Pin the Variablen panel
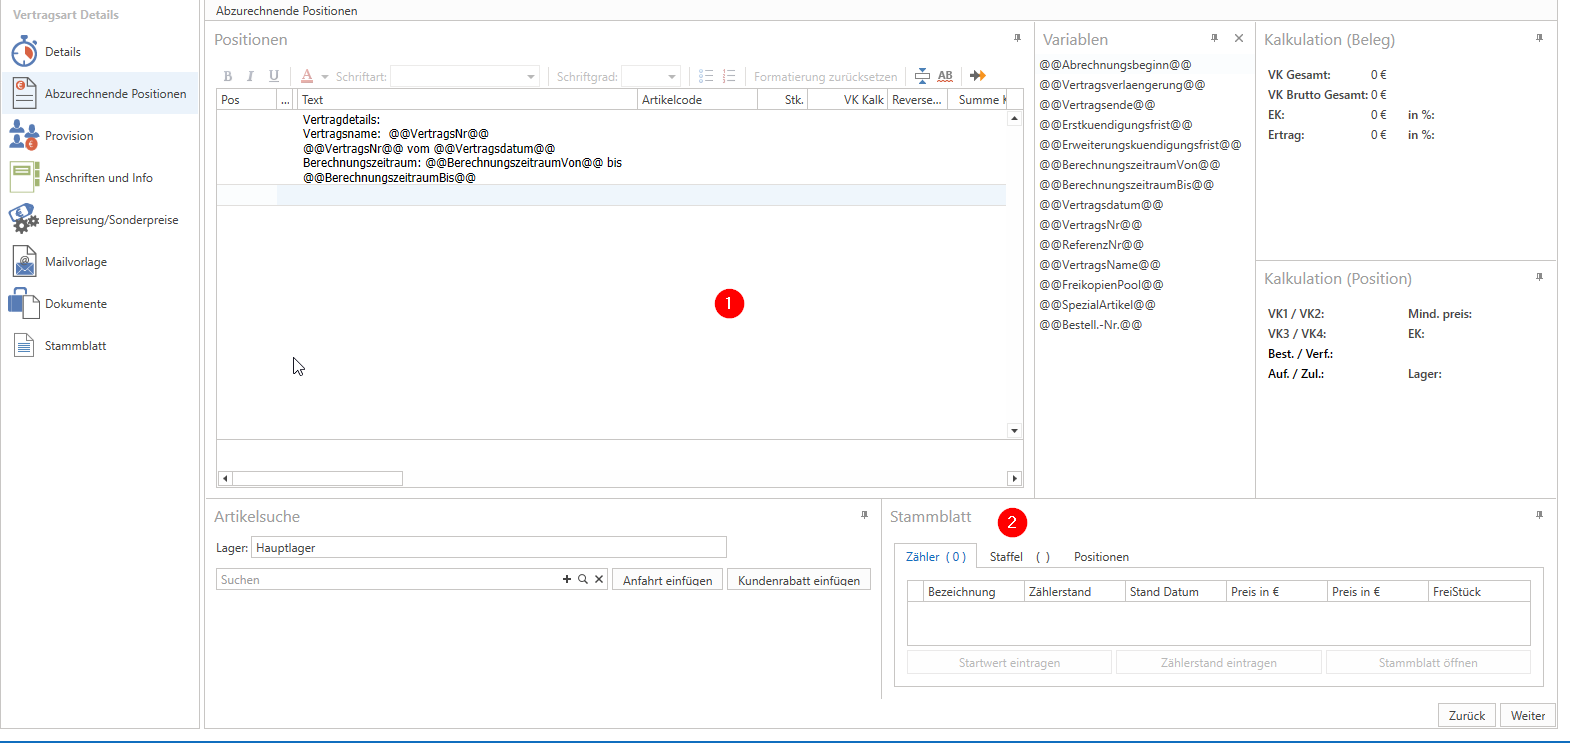This screenshot has height=743, width=1570. [x=1214, y=38]
